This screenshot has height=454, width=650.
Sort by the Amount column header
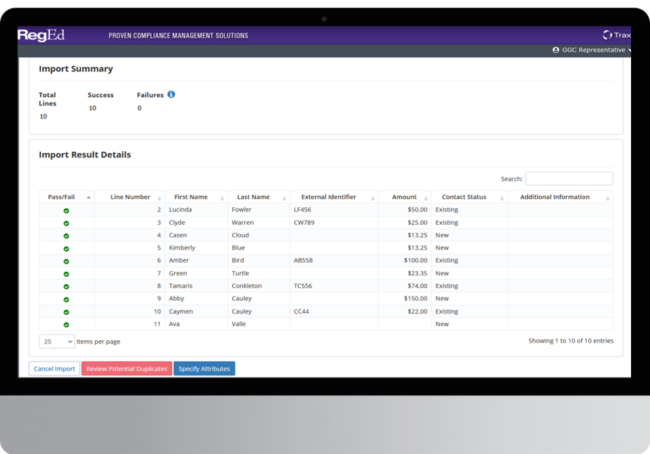pyautogui.click(x=404, y=197)
